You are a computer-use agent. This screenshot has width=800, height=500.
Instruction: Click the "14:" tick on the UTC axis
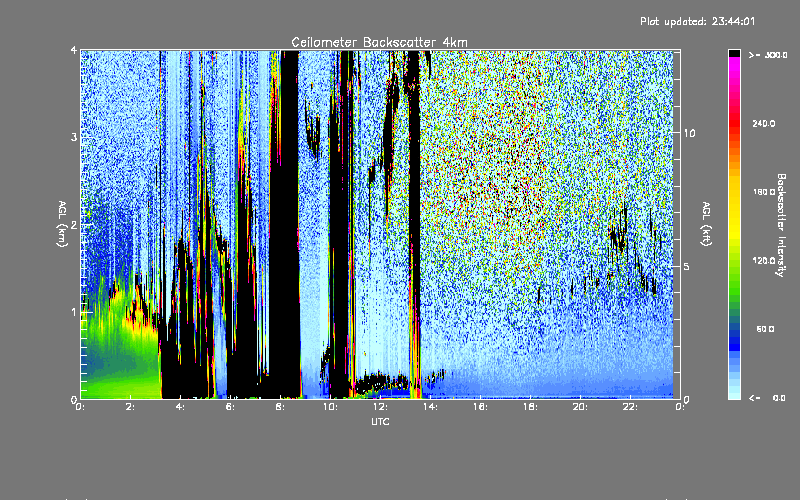430,407
